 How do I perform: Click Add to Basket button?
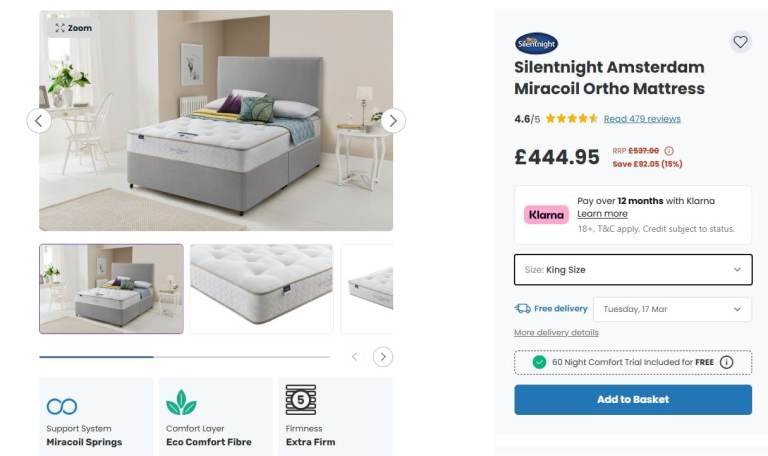coord(633,400)
